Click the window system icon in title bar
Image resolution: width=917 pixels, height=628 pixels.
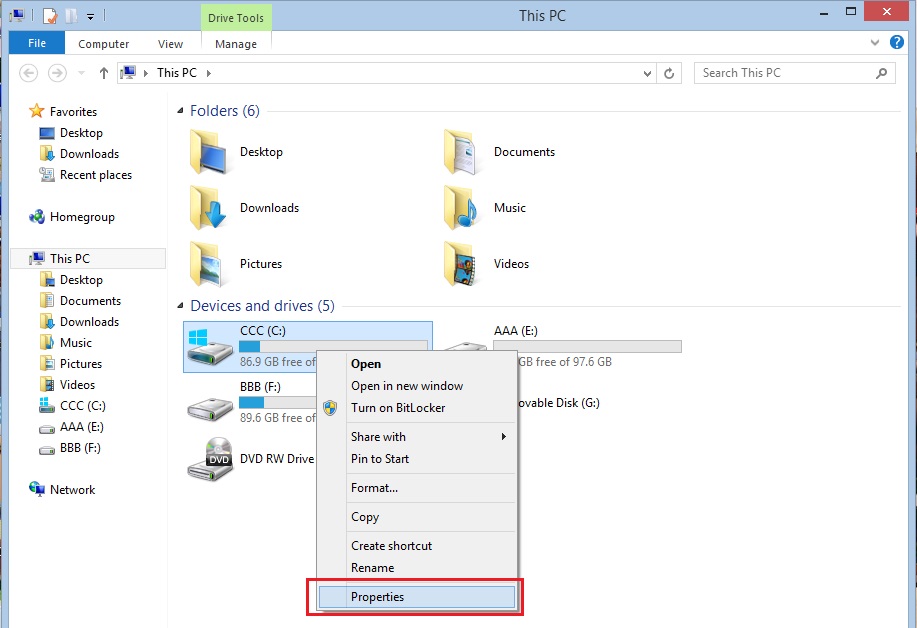(x=17, y=16)
